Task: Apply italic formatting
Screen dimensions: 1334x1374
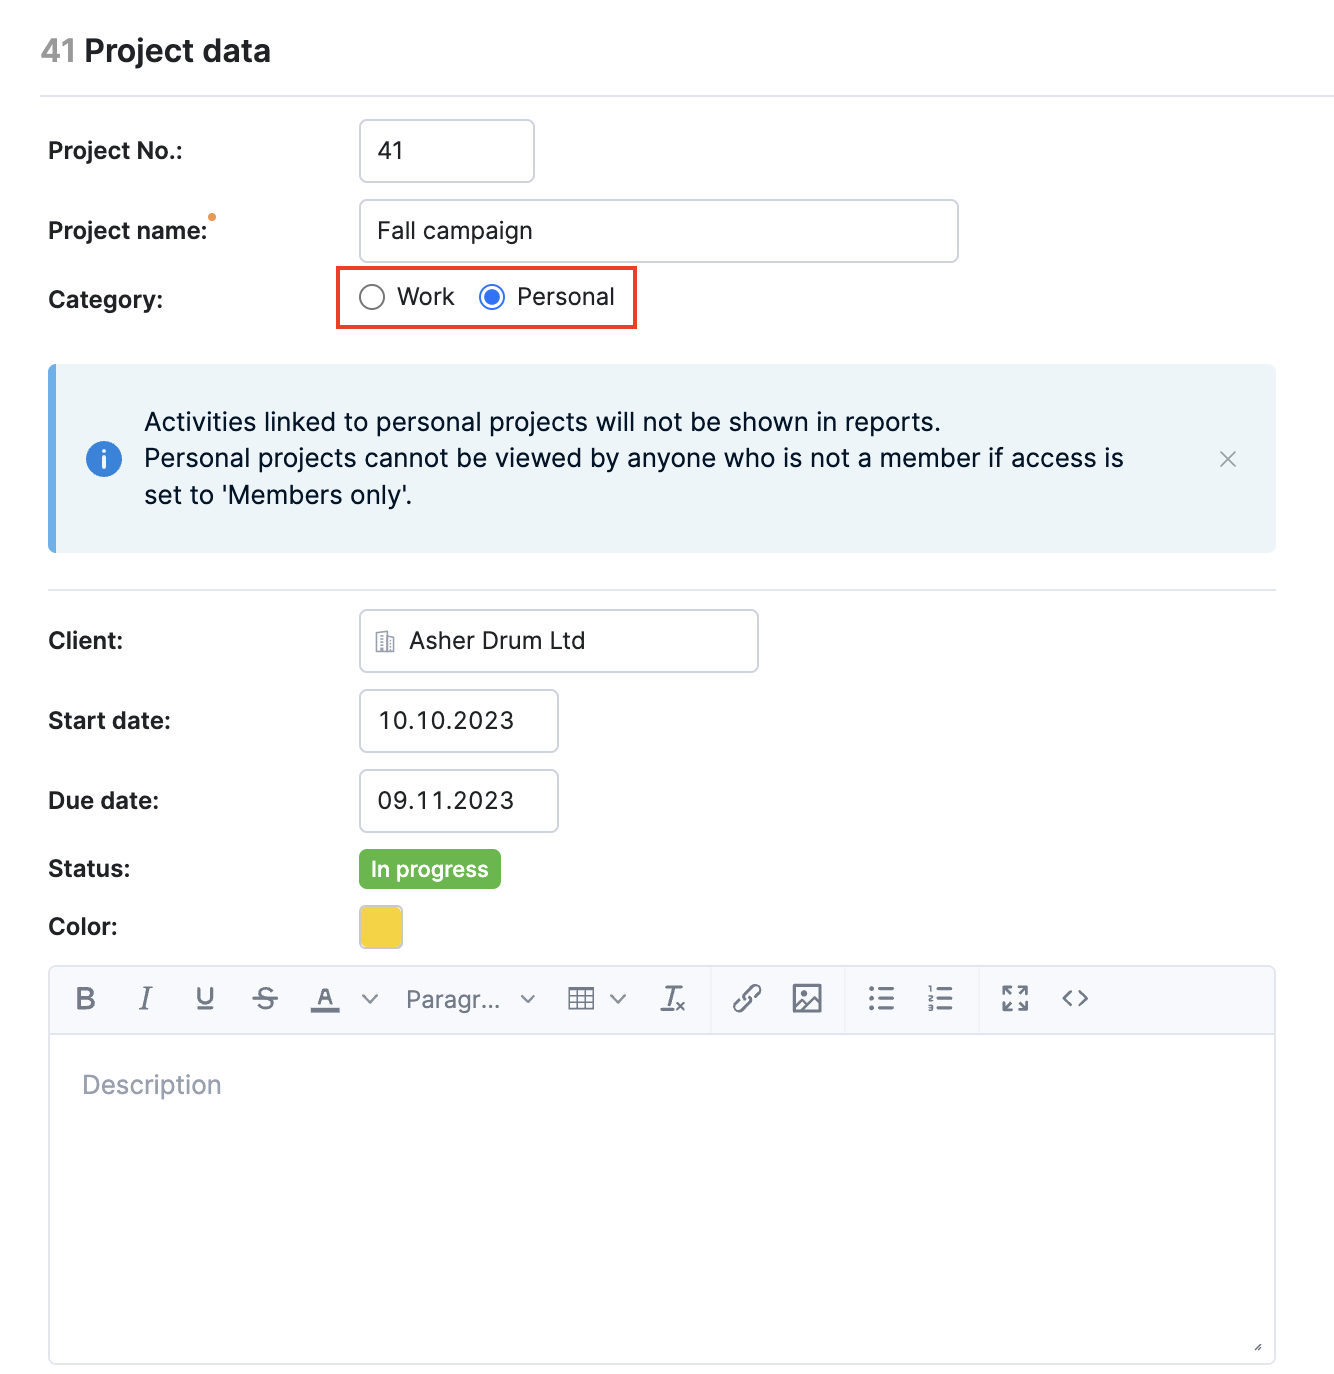Action: coord(146,998)
